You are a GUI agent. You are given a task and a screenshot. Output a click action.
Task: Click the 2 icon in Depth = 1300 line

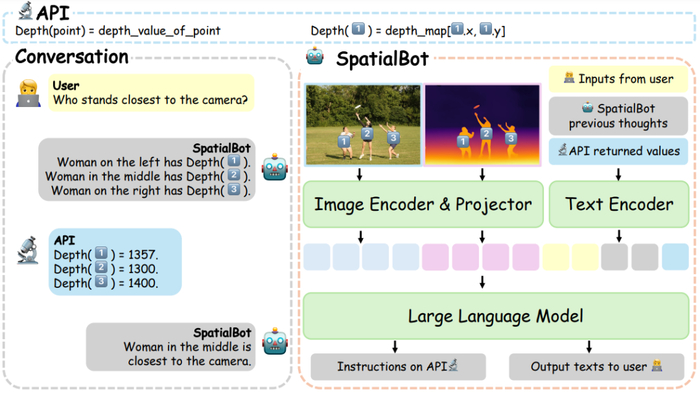(101, 268)
